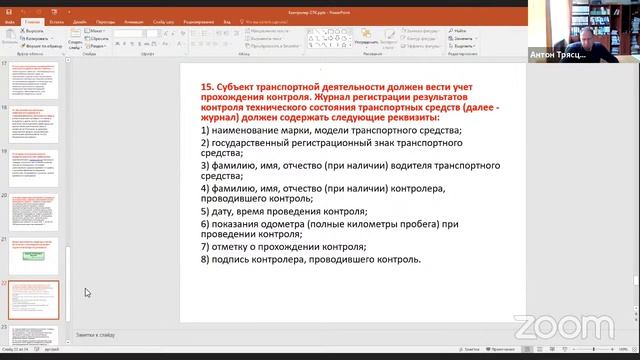
Task: Click Сбросить slide reset button
Action: pyautogui.click(x=97, y=38)
